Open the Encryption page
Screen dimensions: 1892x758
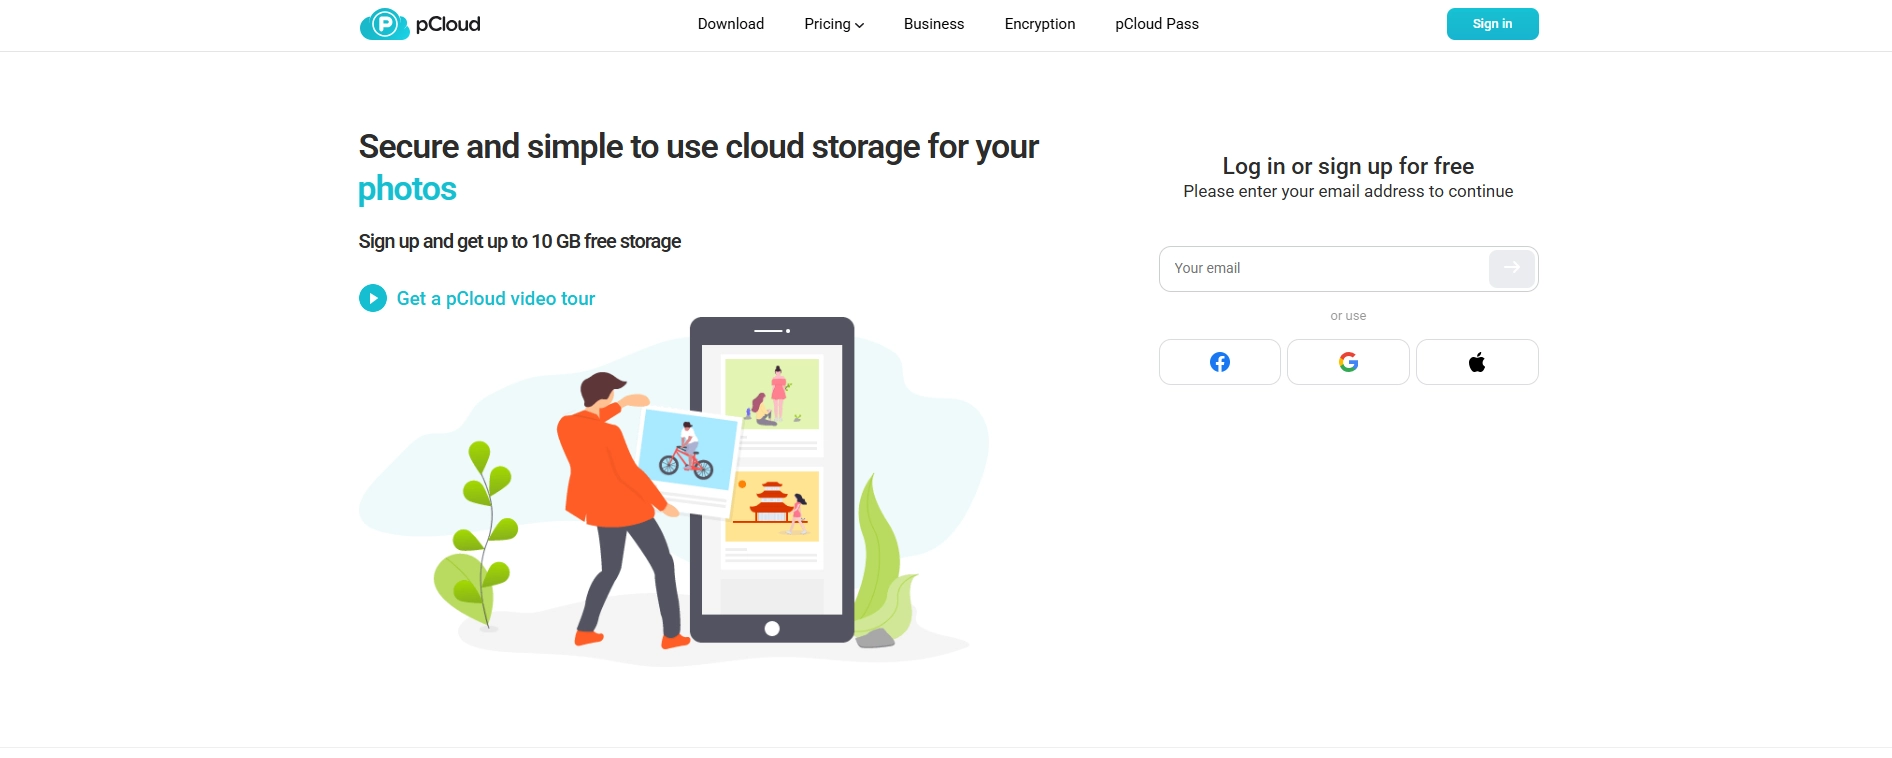pos(1040,24)
